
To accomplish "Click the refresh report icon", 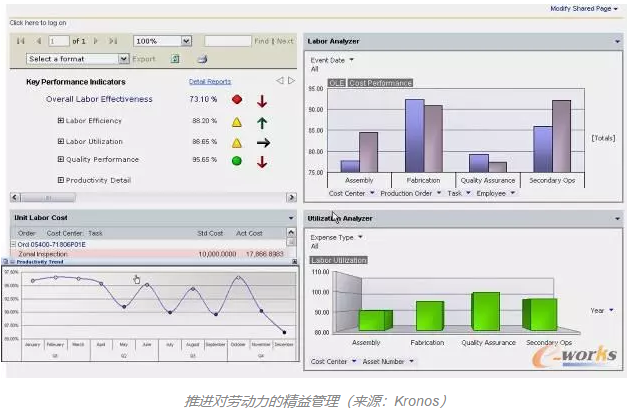I will 175,59.
